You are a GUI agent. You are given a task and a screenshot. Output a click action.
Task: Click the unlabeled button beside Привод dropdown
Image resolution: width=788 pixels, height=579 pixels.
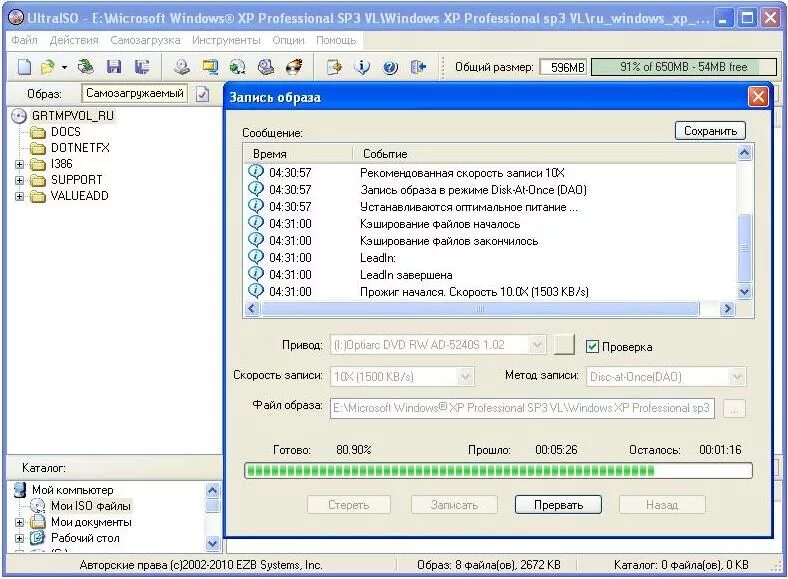point(564,345)
